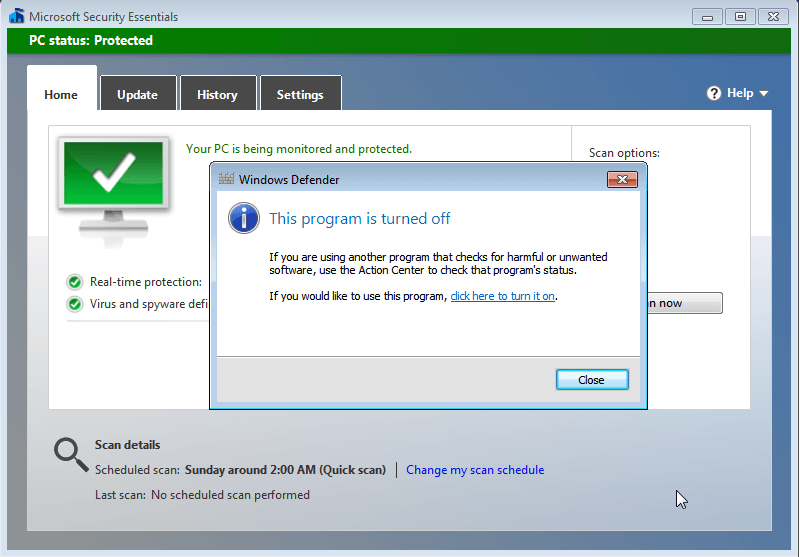
Task: Click the 'Scan options:' label
Action: point(624,153)
